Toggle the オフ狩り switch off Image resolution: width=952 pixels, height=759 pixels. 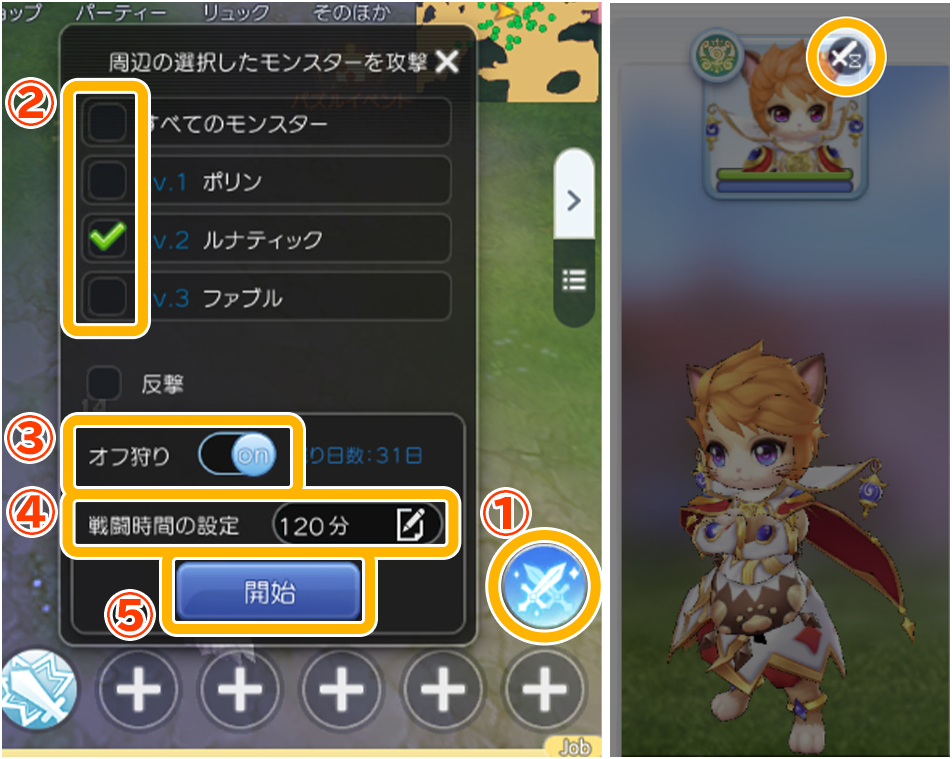pyautogui.click(x=237, y=455)
